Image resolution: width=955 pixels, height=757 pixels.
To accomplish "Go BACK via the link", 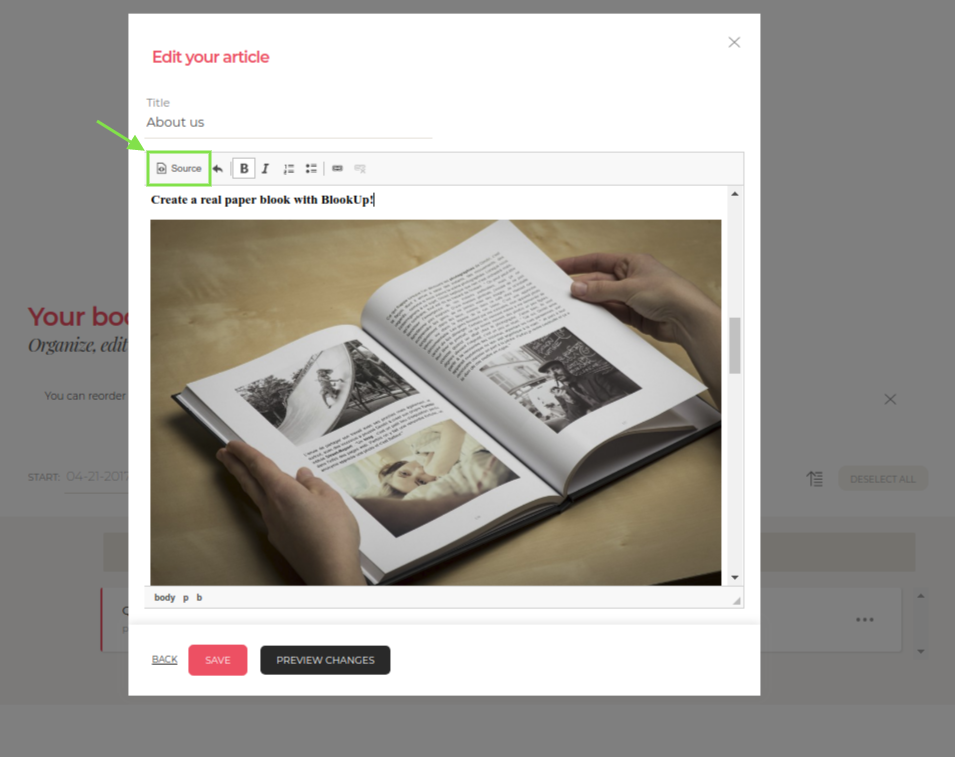I will 164,660.
